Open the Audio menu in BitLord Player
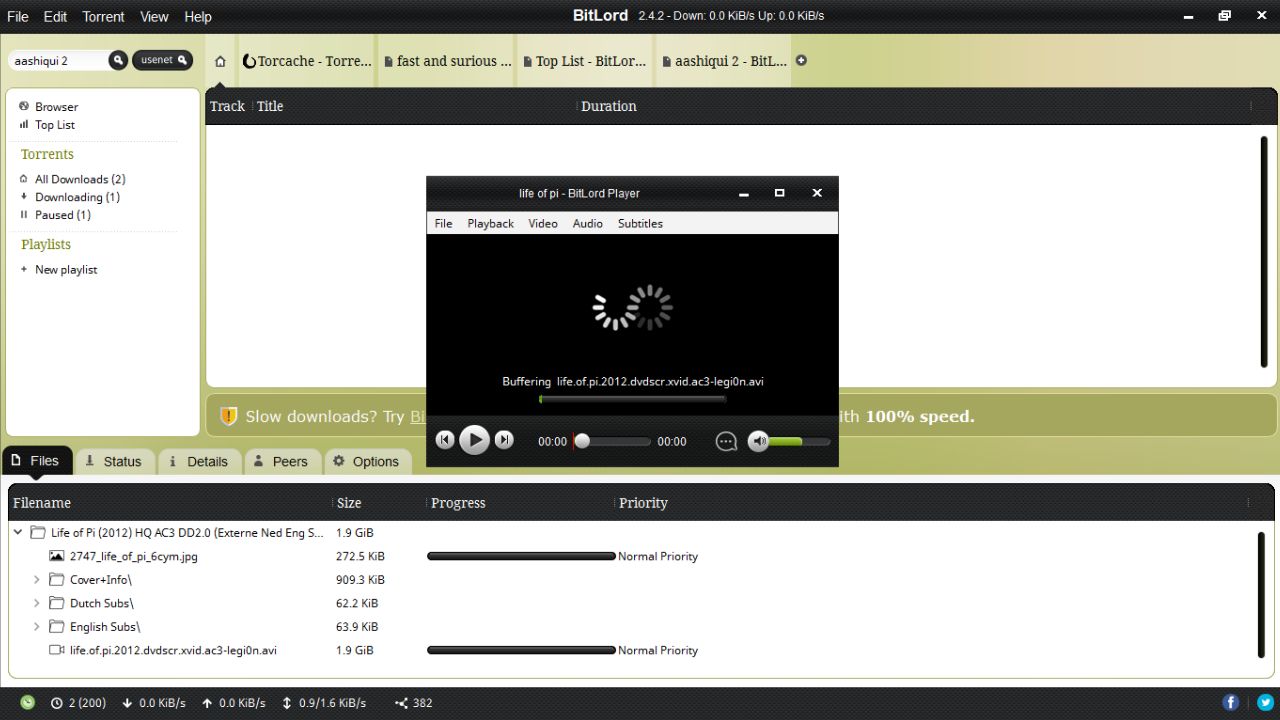 [x=587, y=224]
